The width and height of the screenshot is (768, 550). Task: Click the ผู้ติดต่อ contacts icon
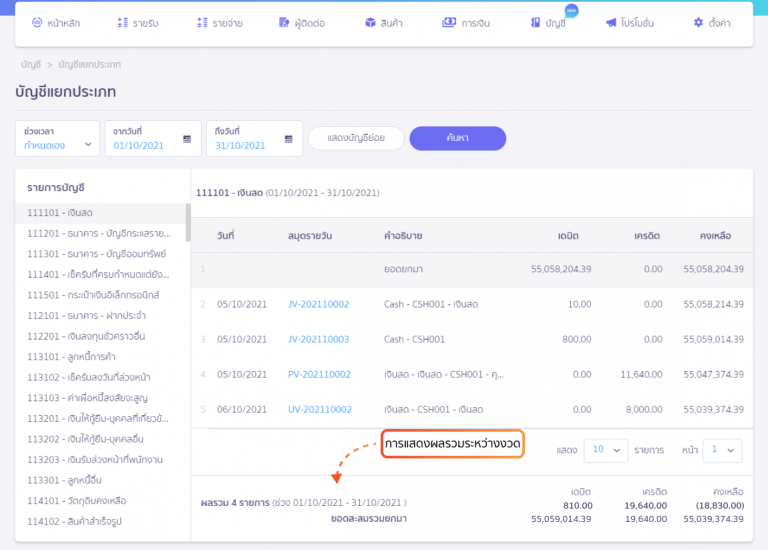[284, 23]
